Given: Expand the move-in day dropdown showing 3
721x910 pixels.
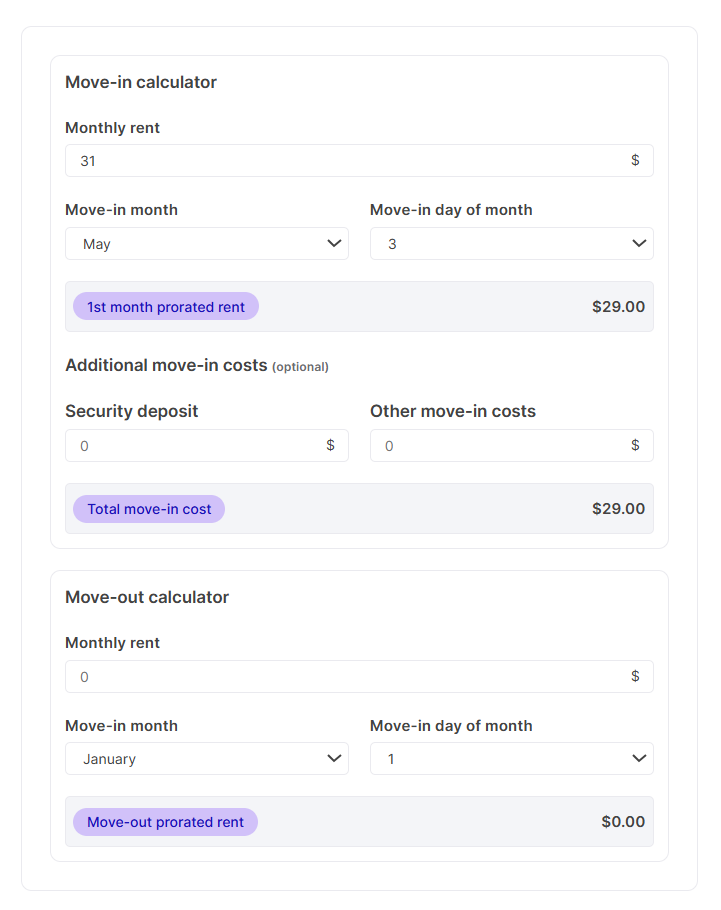Looking at the screenshot, I should [511, 244].
